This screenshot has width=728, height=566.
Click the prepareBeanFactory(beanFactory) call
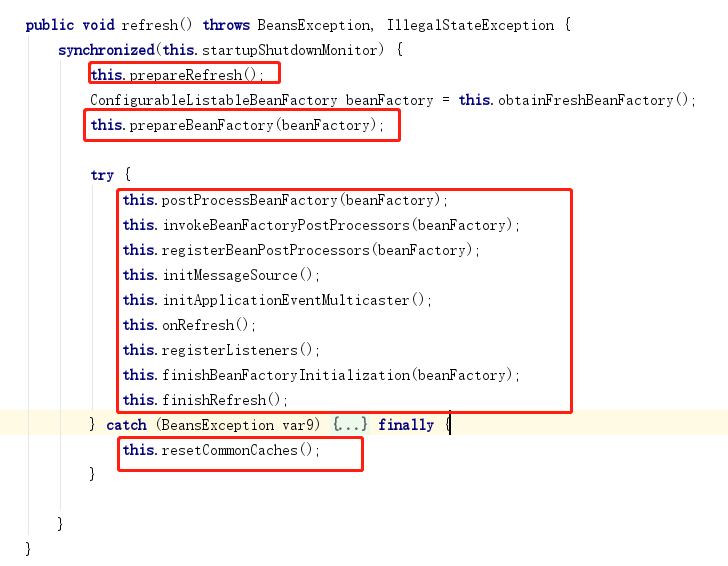[x=253, y=125]
